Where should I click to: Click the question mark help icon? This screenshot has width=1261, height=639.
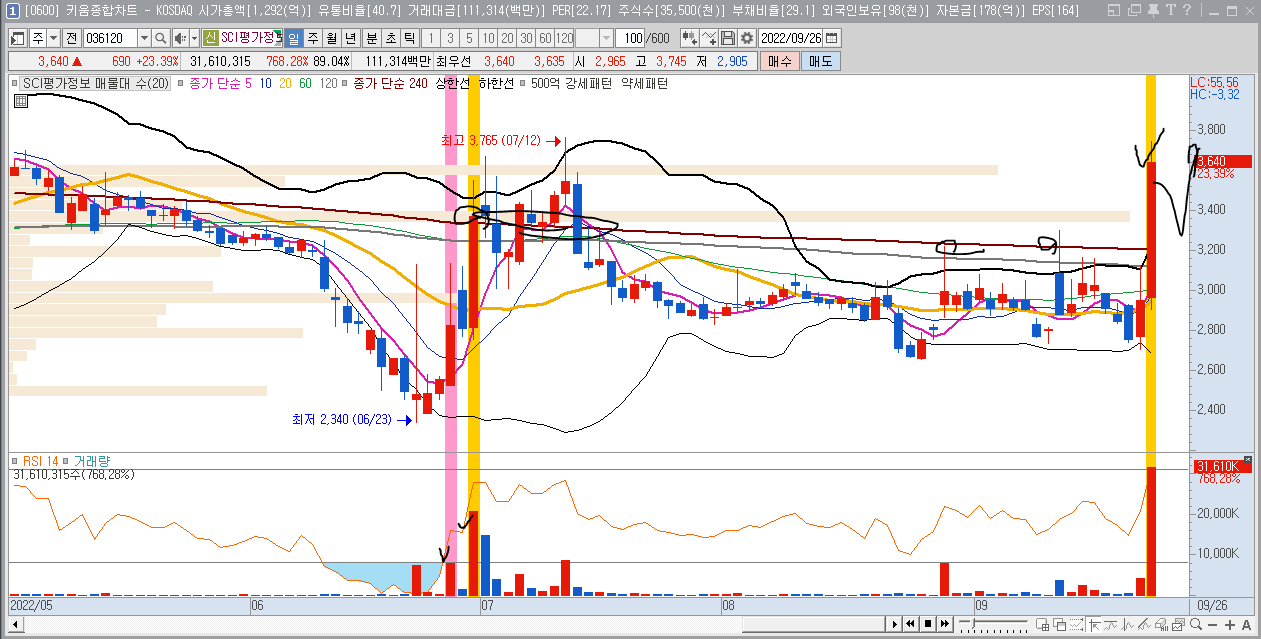point(1185,11)
